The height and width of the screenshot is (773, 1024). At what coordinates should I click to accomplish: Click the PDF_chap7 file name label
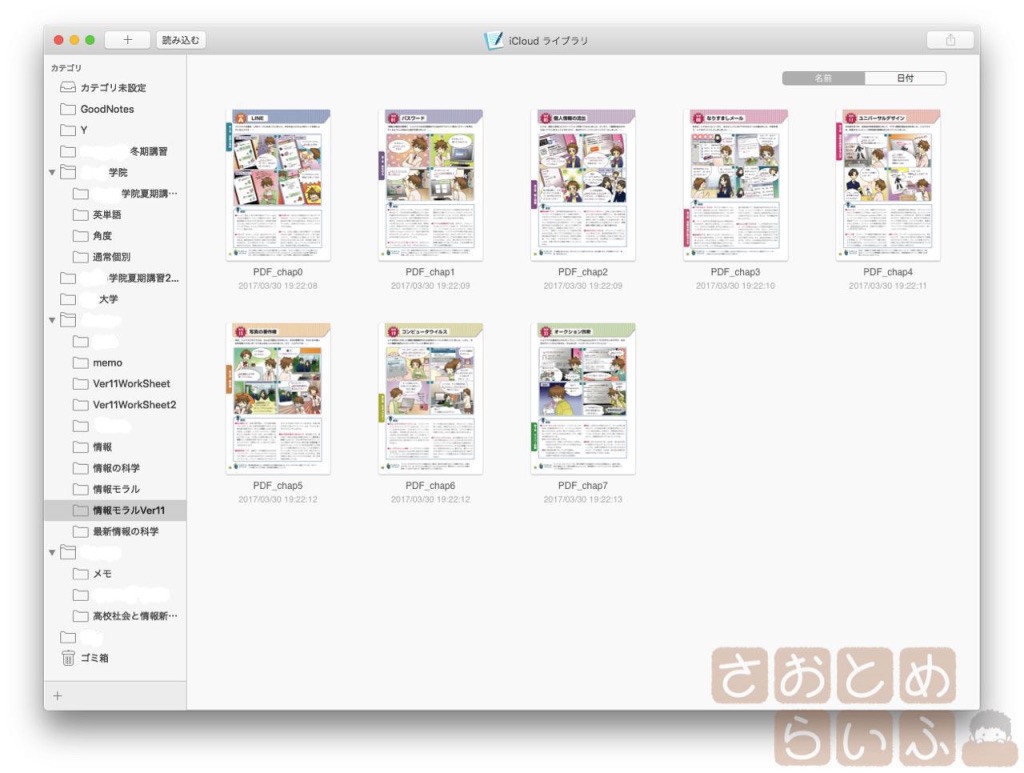pyautogui.click(x=583, y=485)
